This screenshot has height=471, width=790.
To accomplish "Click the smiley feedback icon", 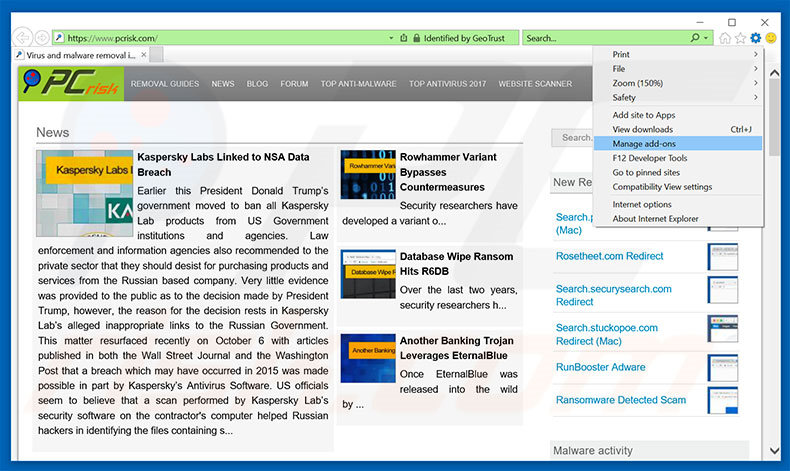I will [x=771, y=38].
